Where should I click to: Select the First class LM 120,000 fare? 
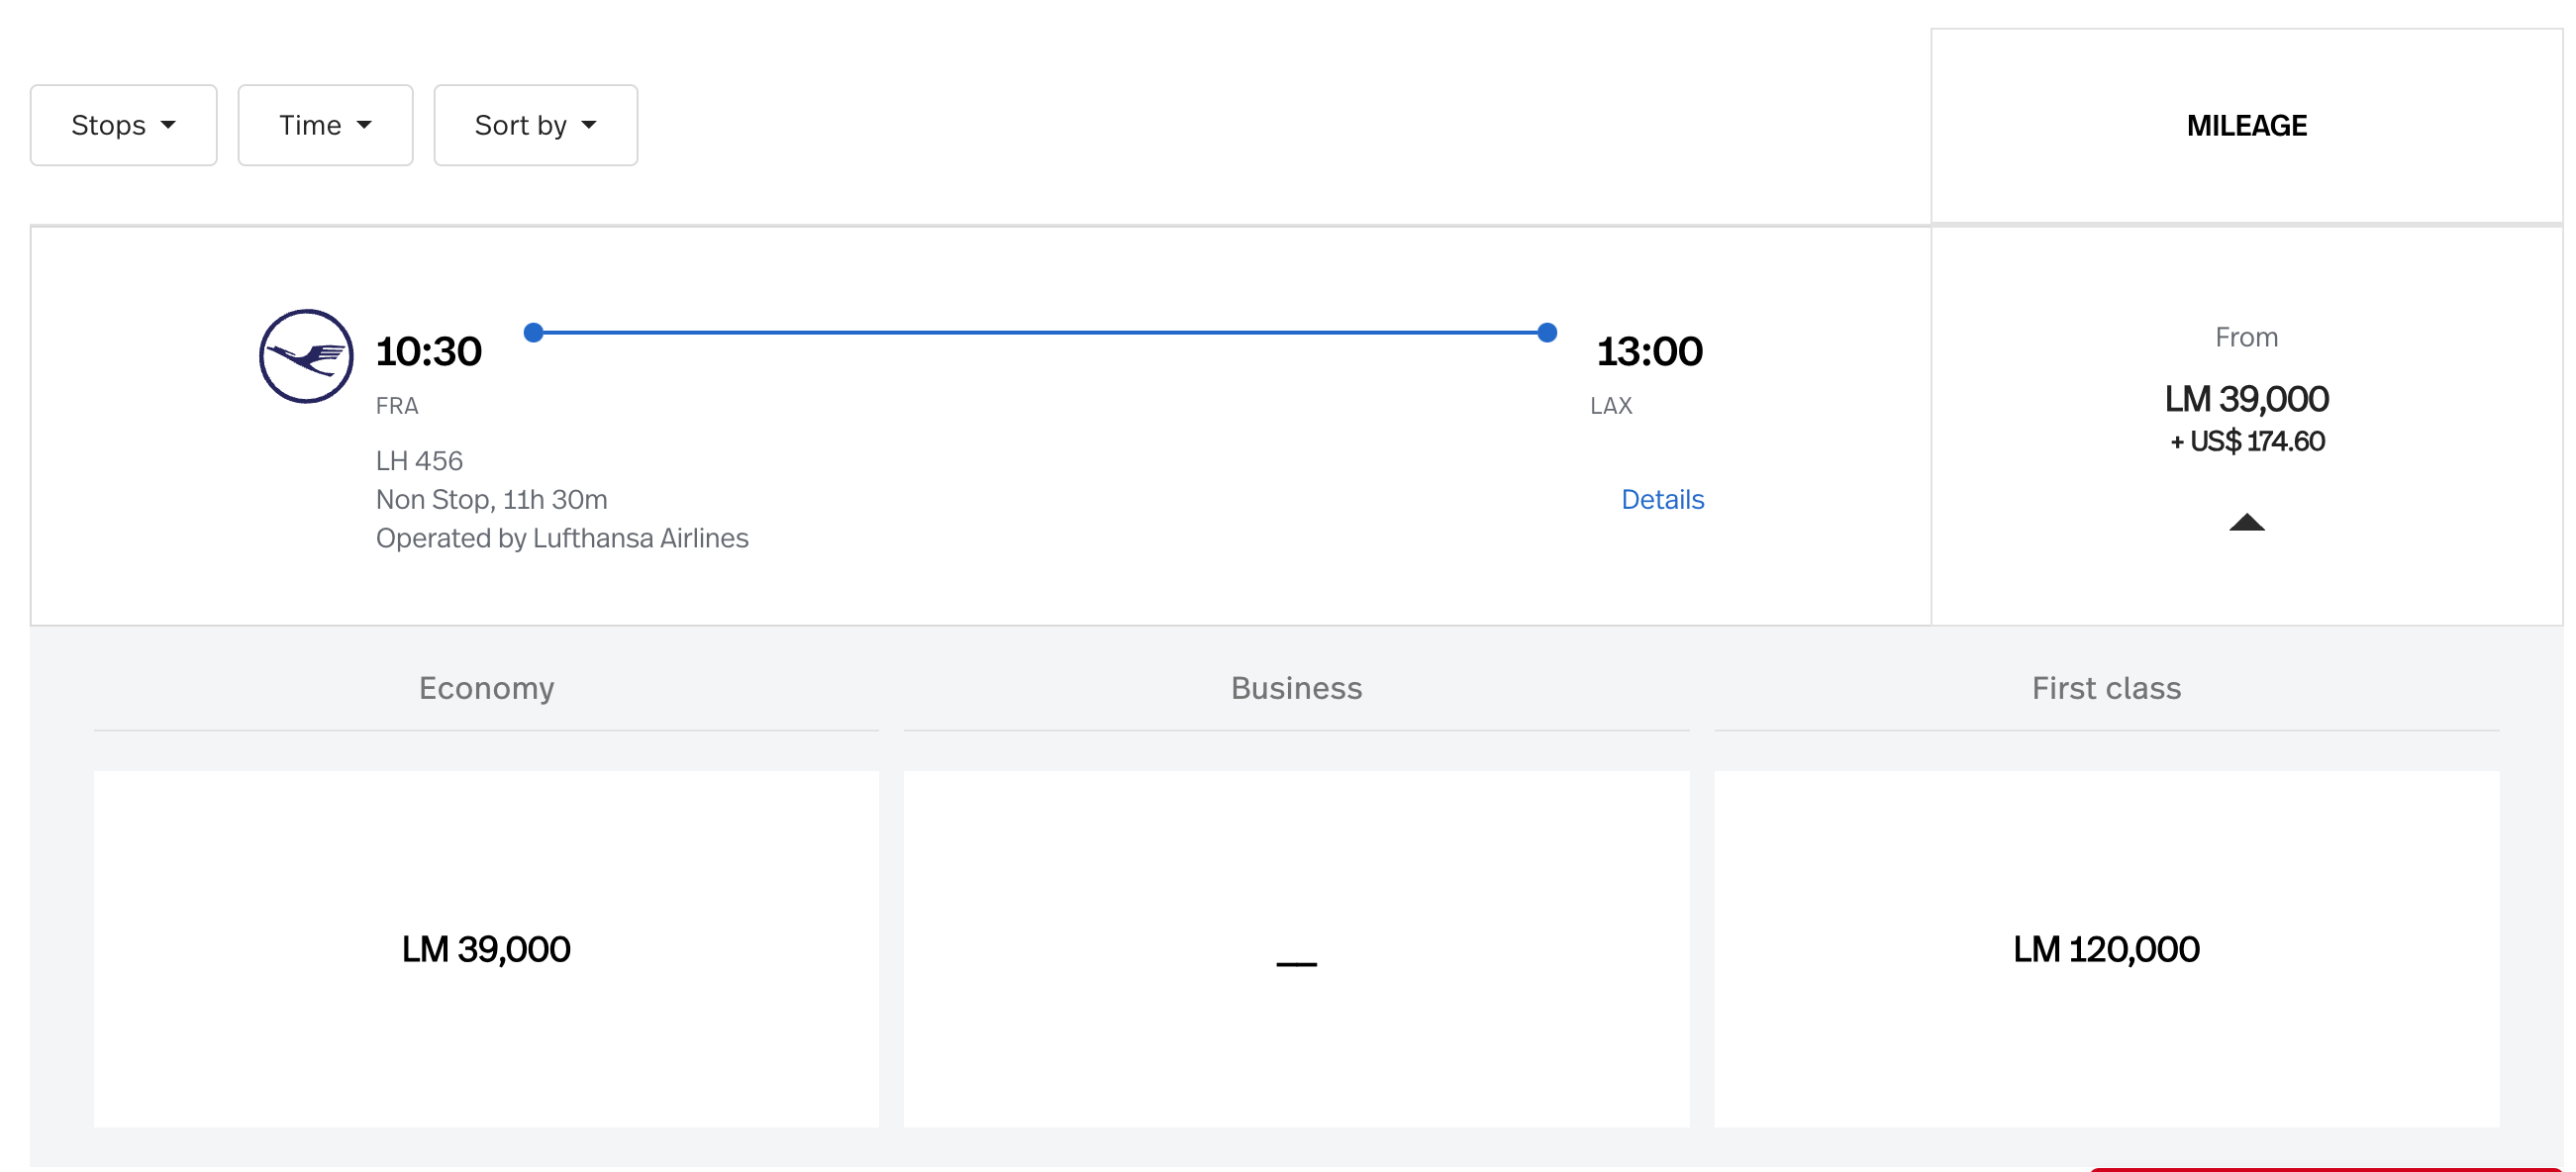pos(2106,948)
